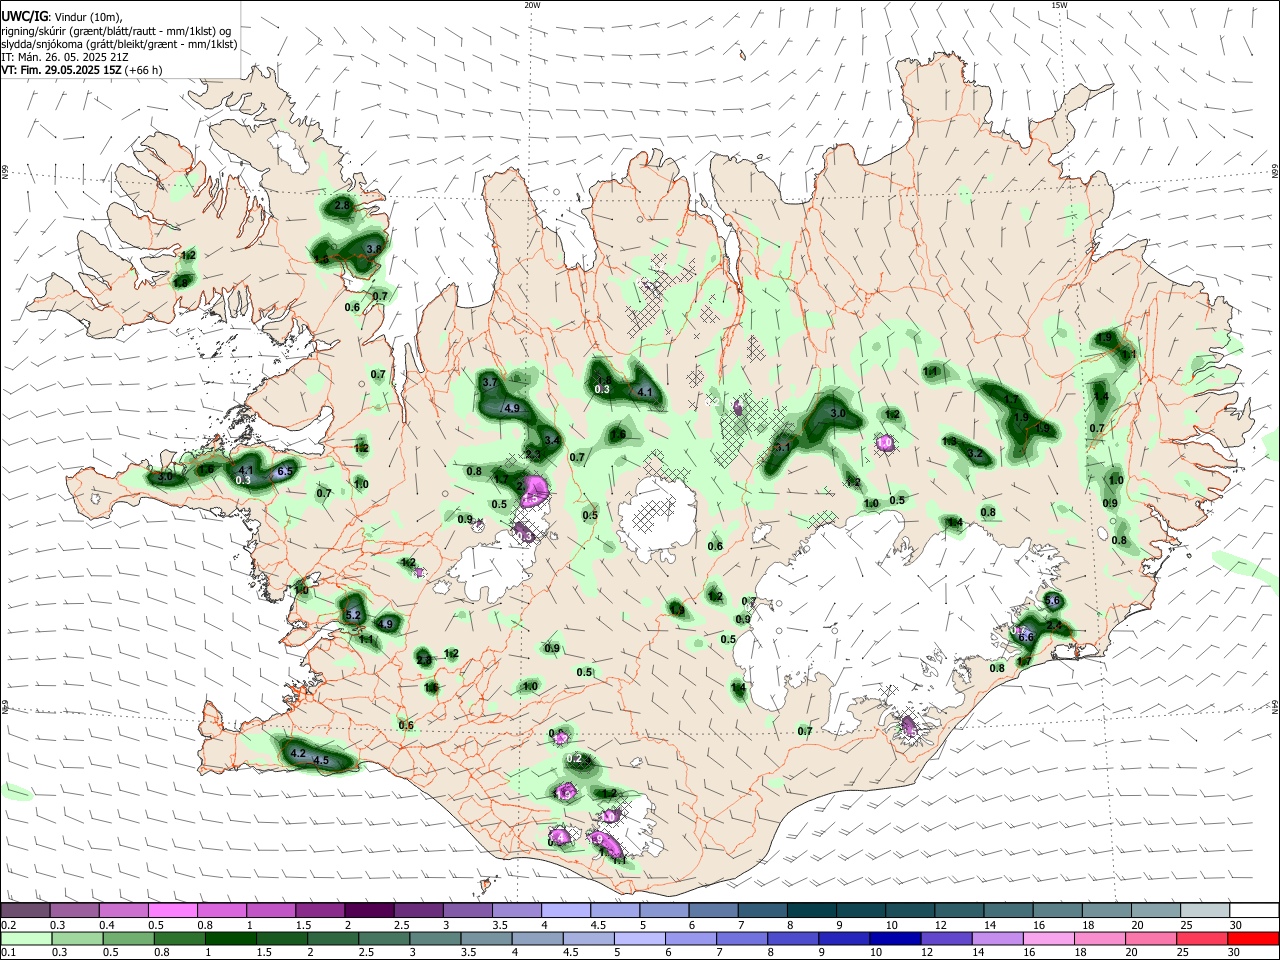
Task: Click the darkest purple 2 mm snow swatch
Action: click(369, 910)
